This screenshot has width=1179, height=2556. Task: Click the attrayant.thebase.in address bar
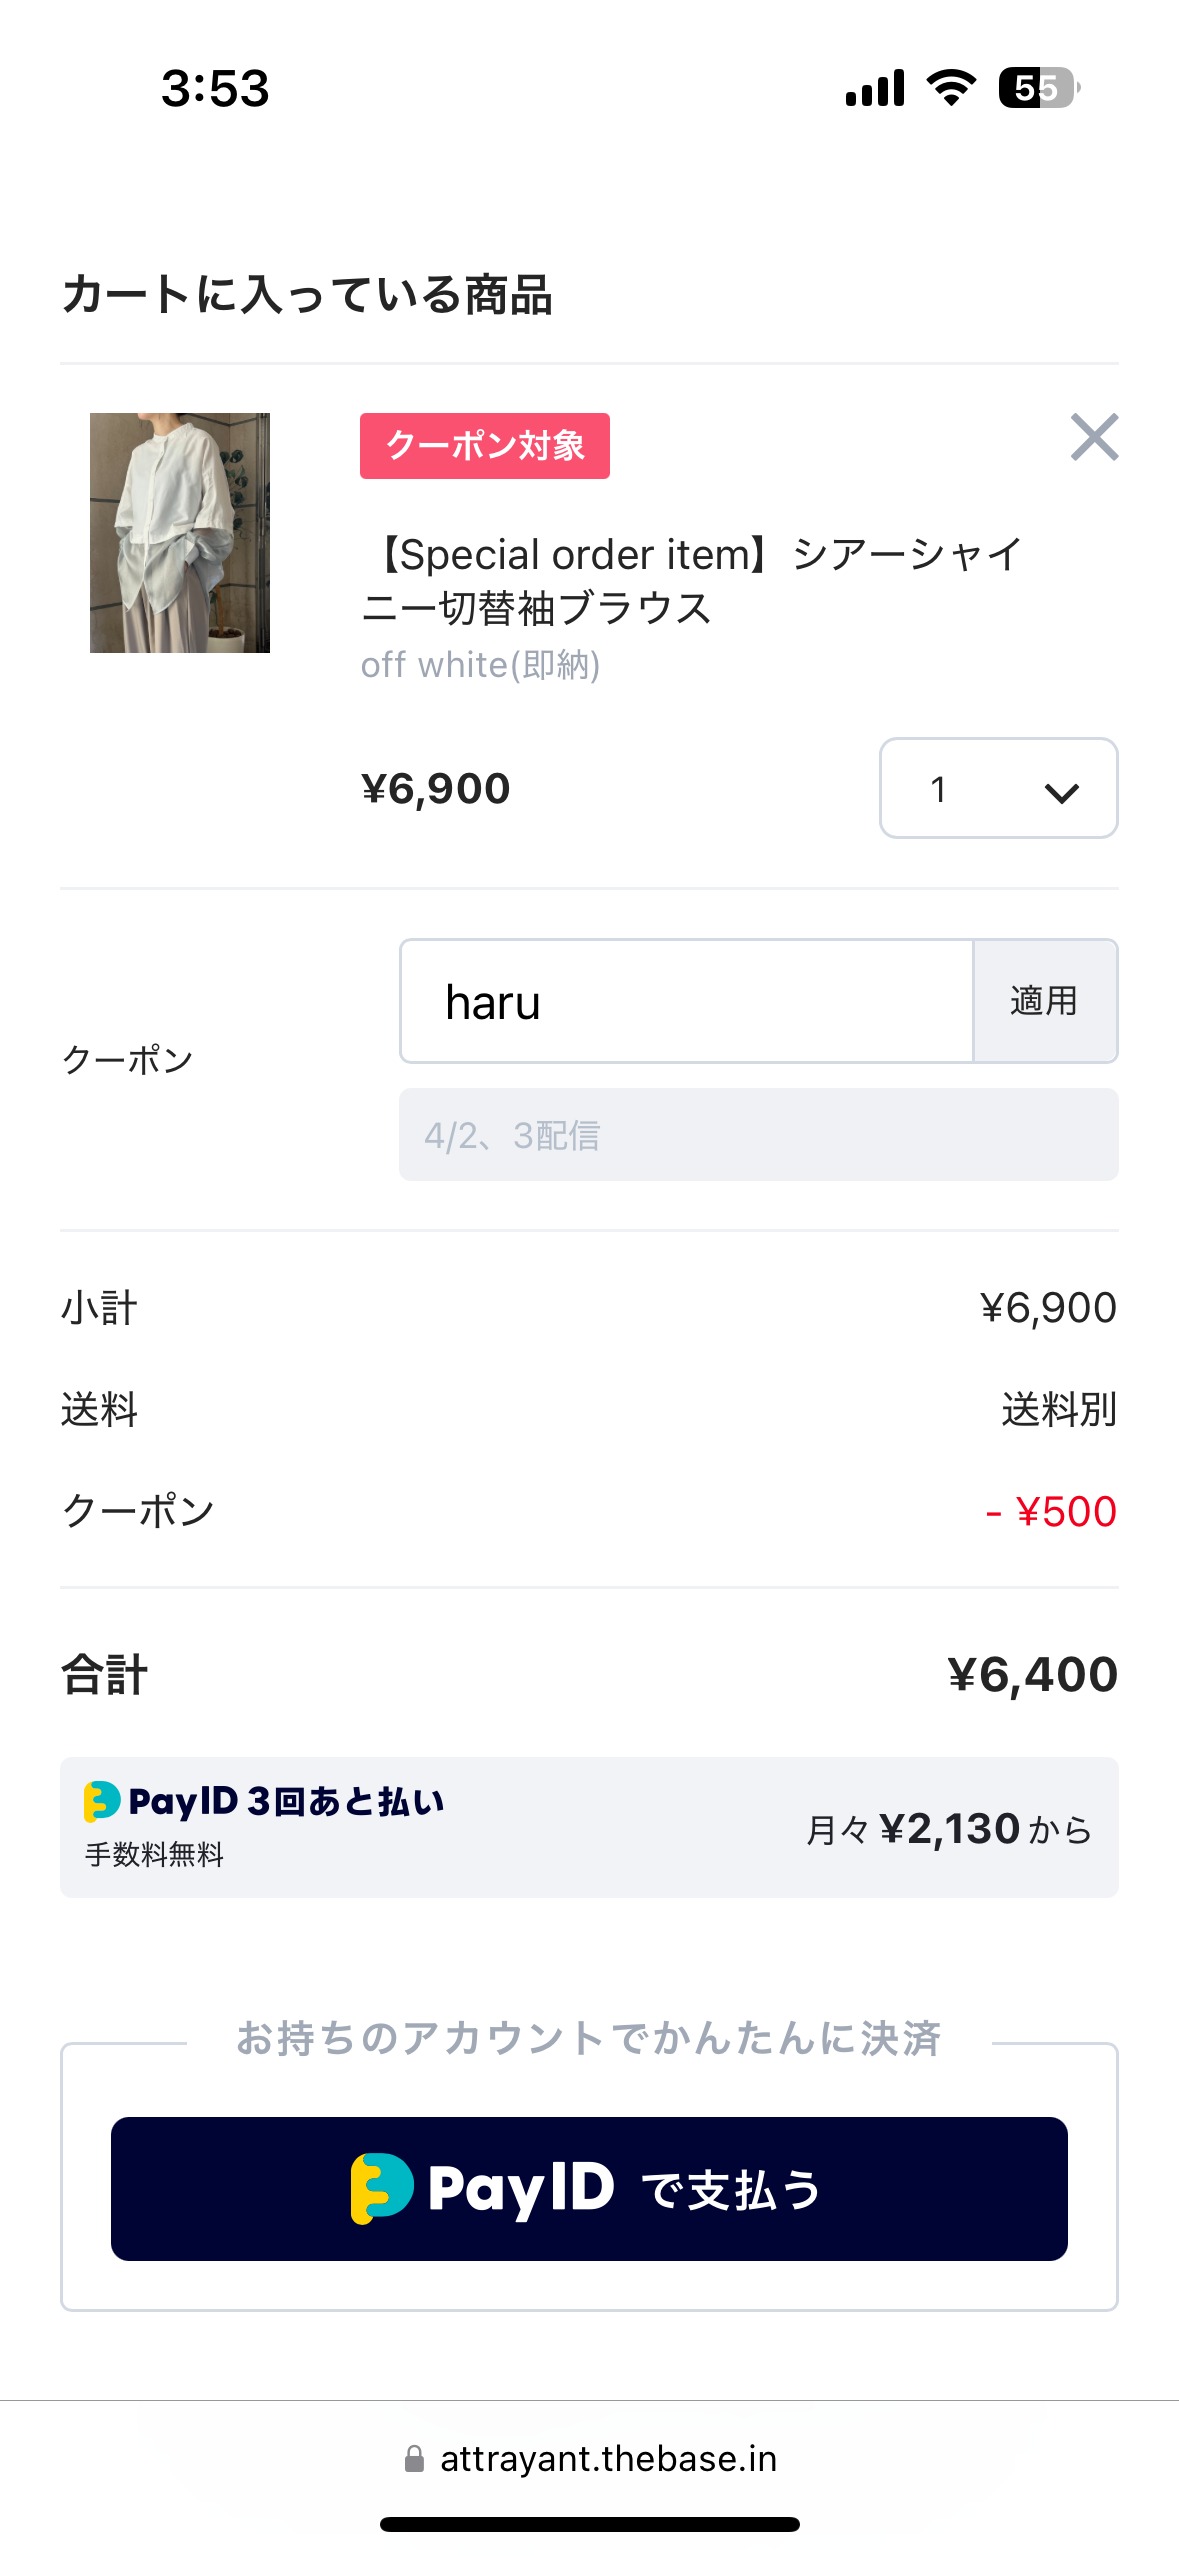point(608,2459)
